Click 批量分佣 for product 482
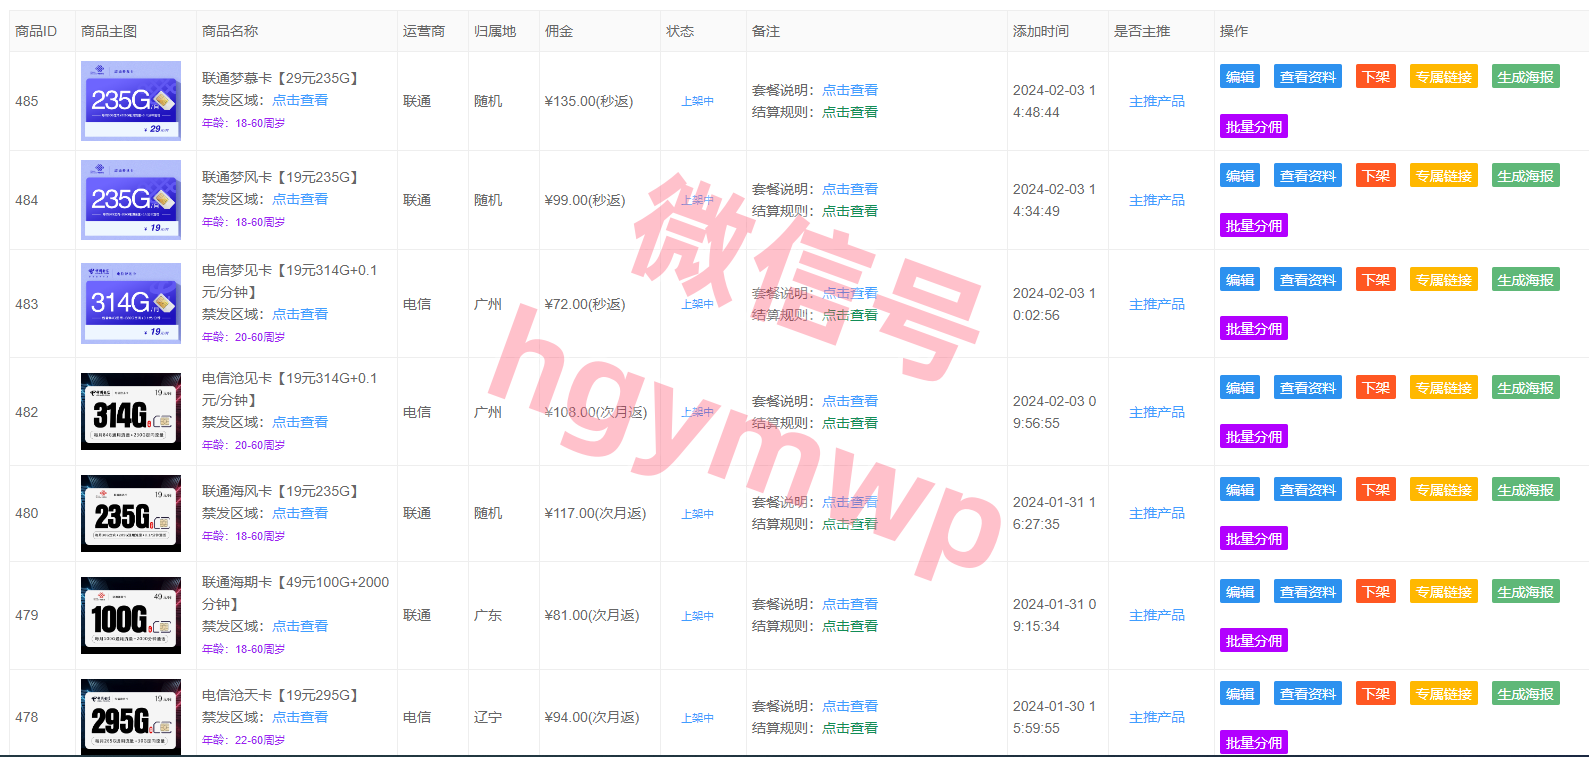This screenshot has height=757, width=1589. pos(1254,437)
